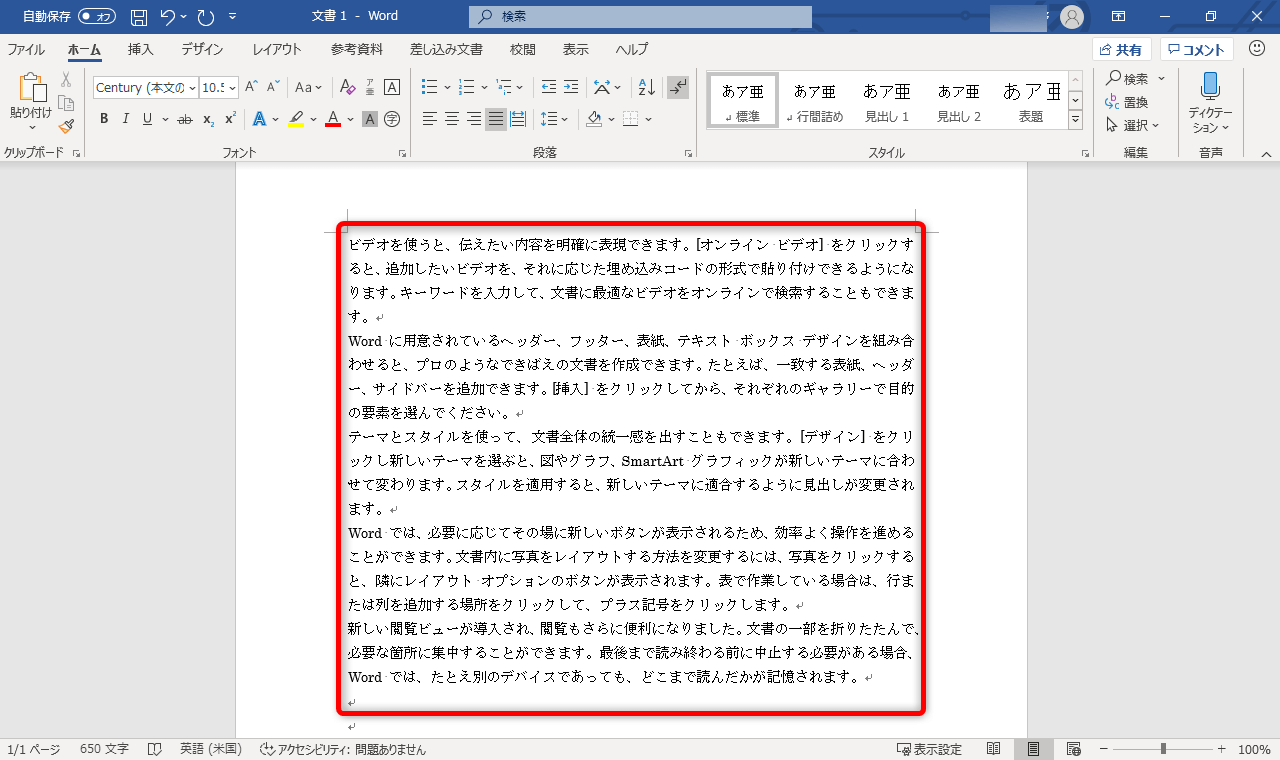Toggle bold formatting

[x=104, y=119]
